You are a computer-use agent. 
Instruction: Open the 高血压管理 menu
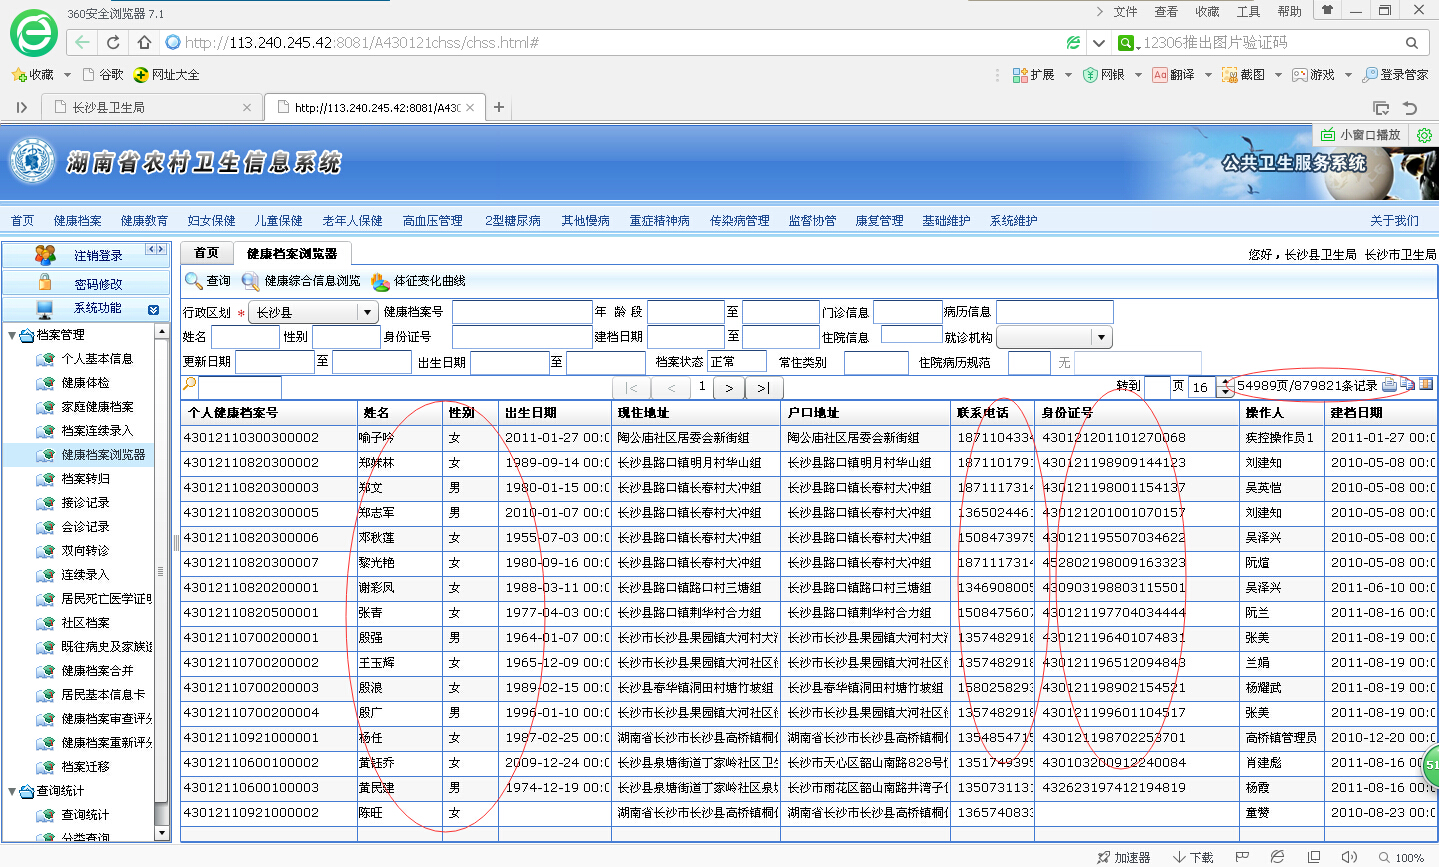[x=432, y=221]
